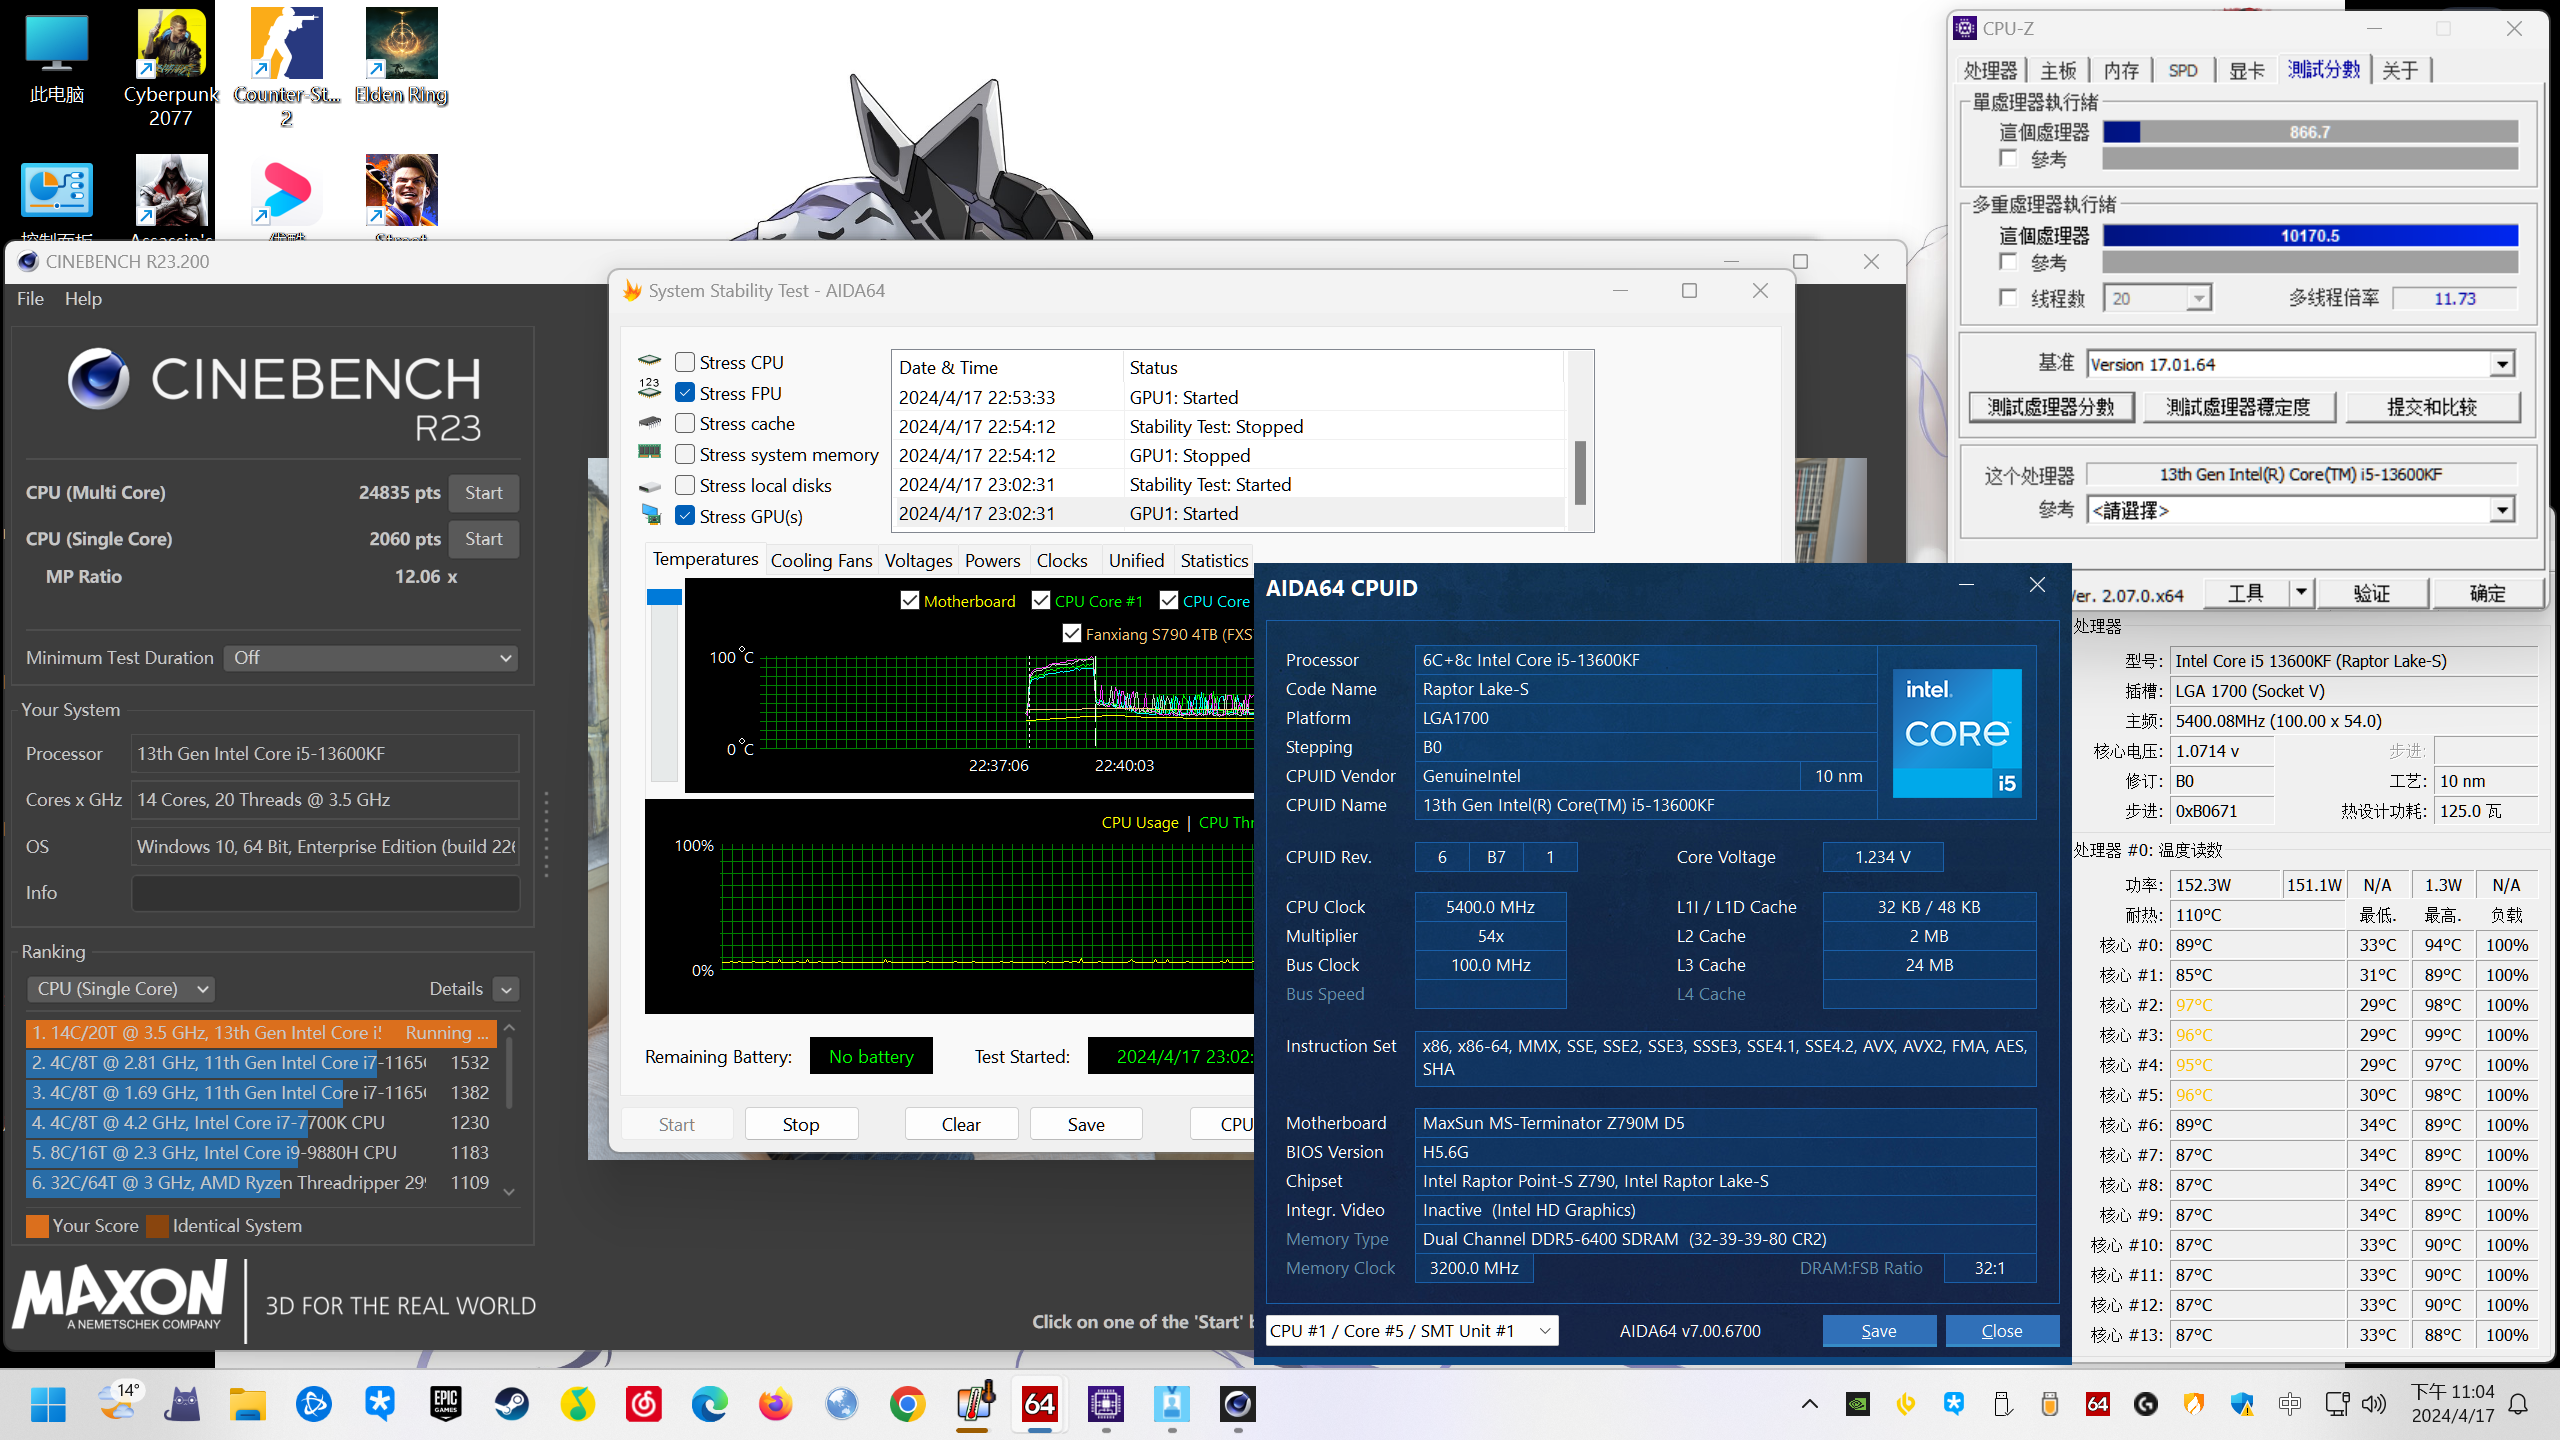Open AIDA64 system tray icon
Viewport: 2560px width, 1440px height.
click(x=2097, y=1404)
